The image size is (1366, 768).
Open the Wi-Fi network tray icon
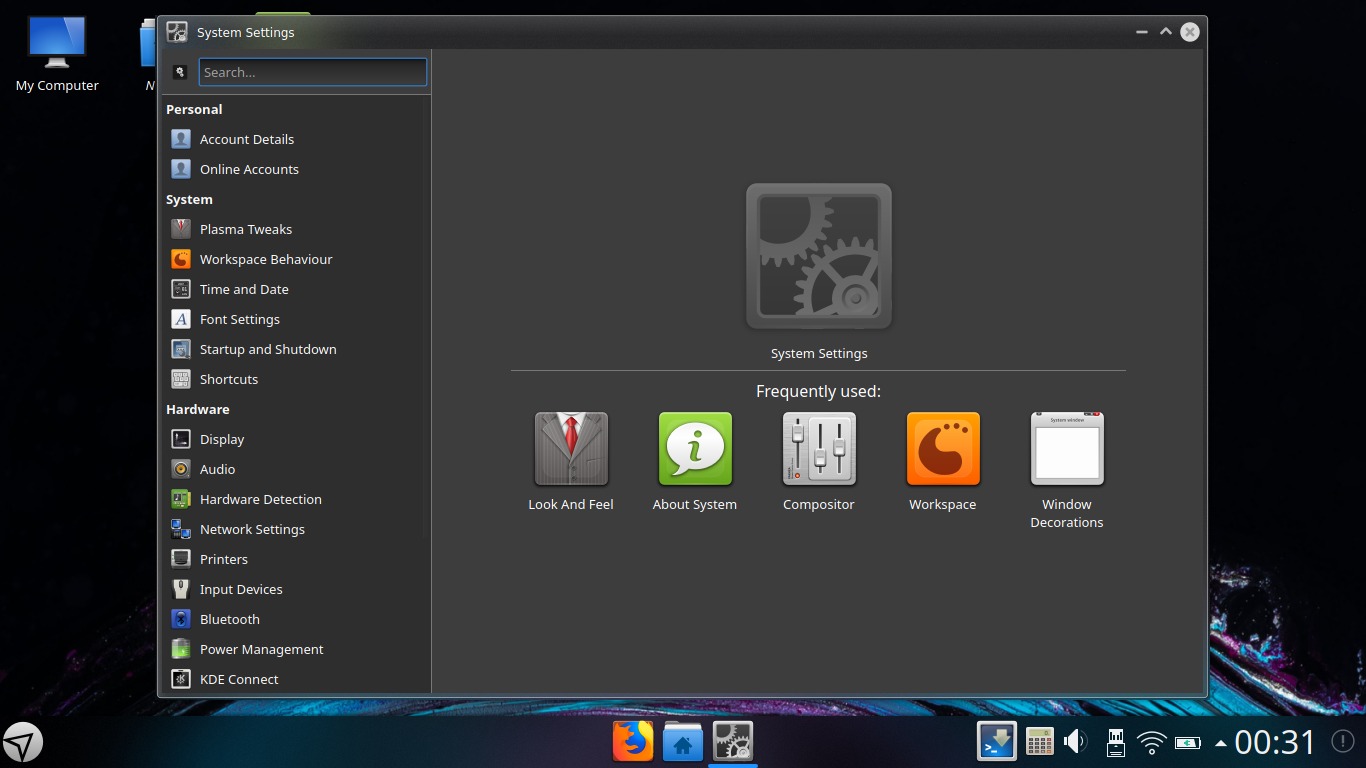point(1152,743)
